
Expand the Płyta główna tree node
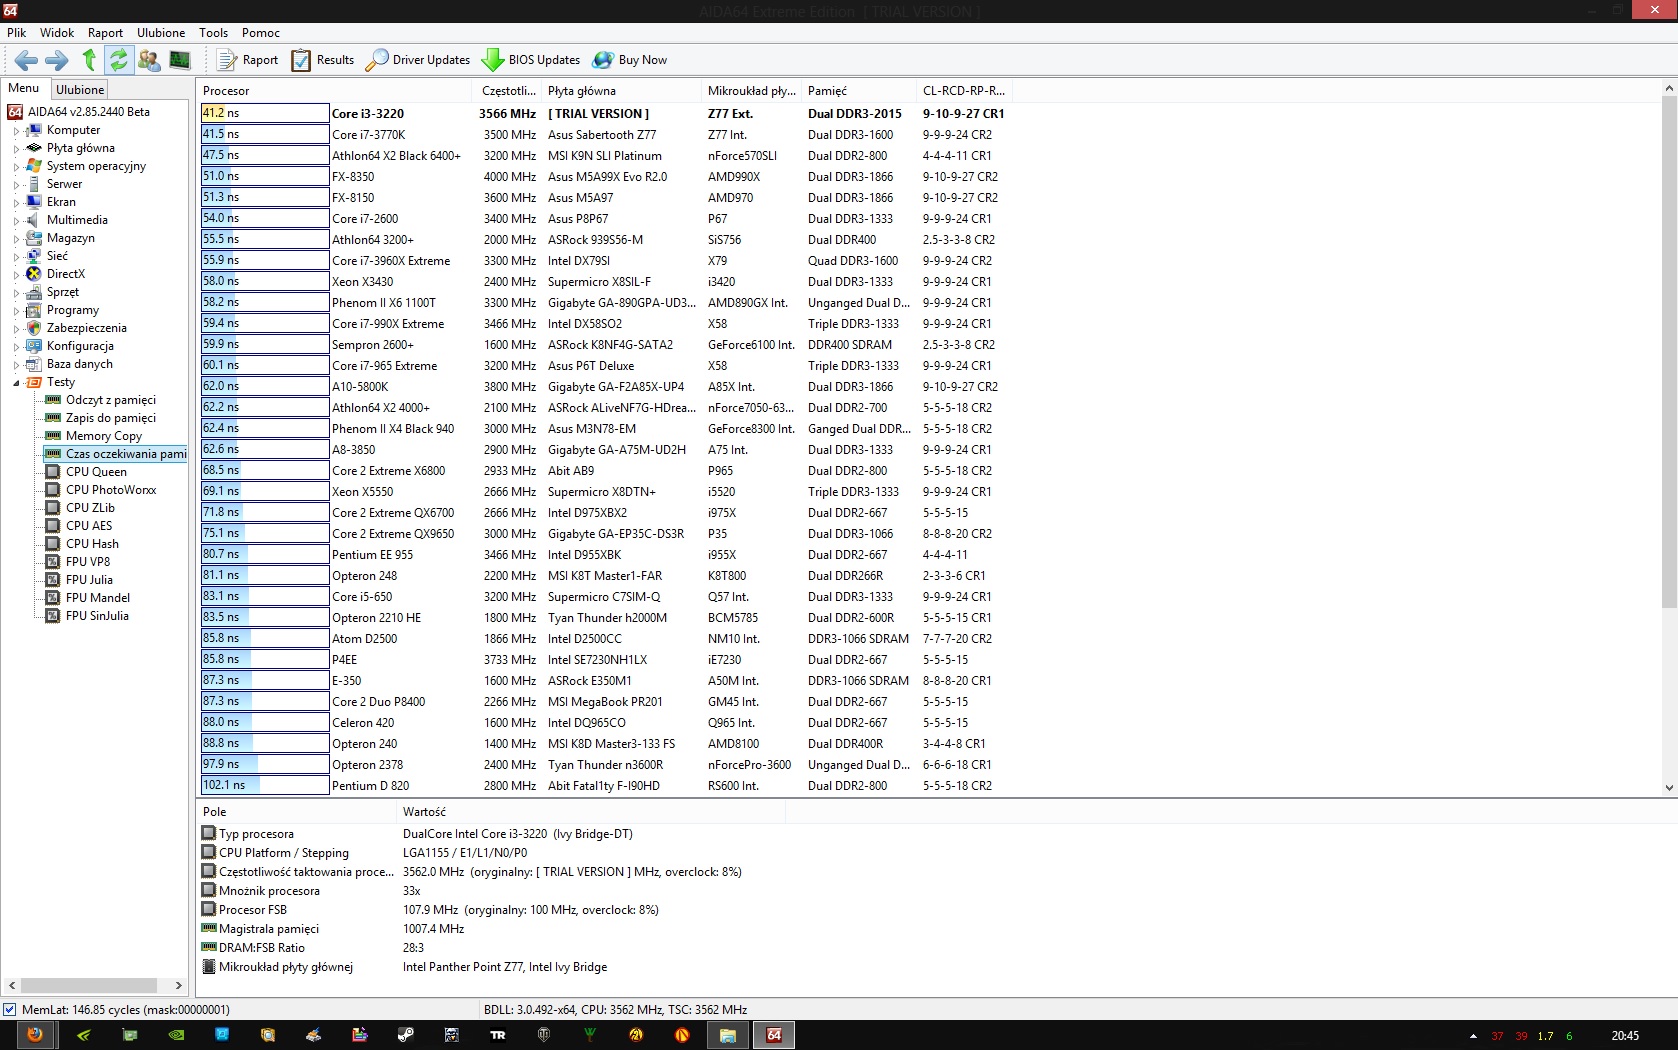[16, 149]
